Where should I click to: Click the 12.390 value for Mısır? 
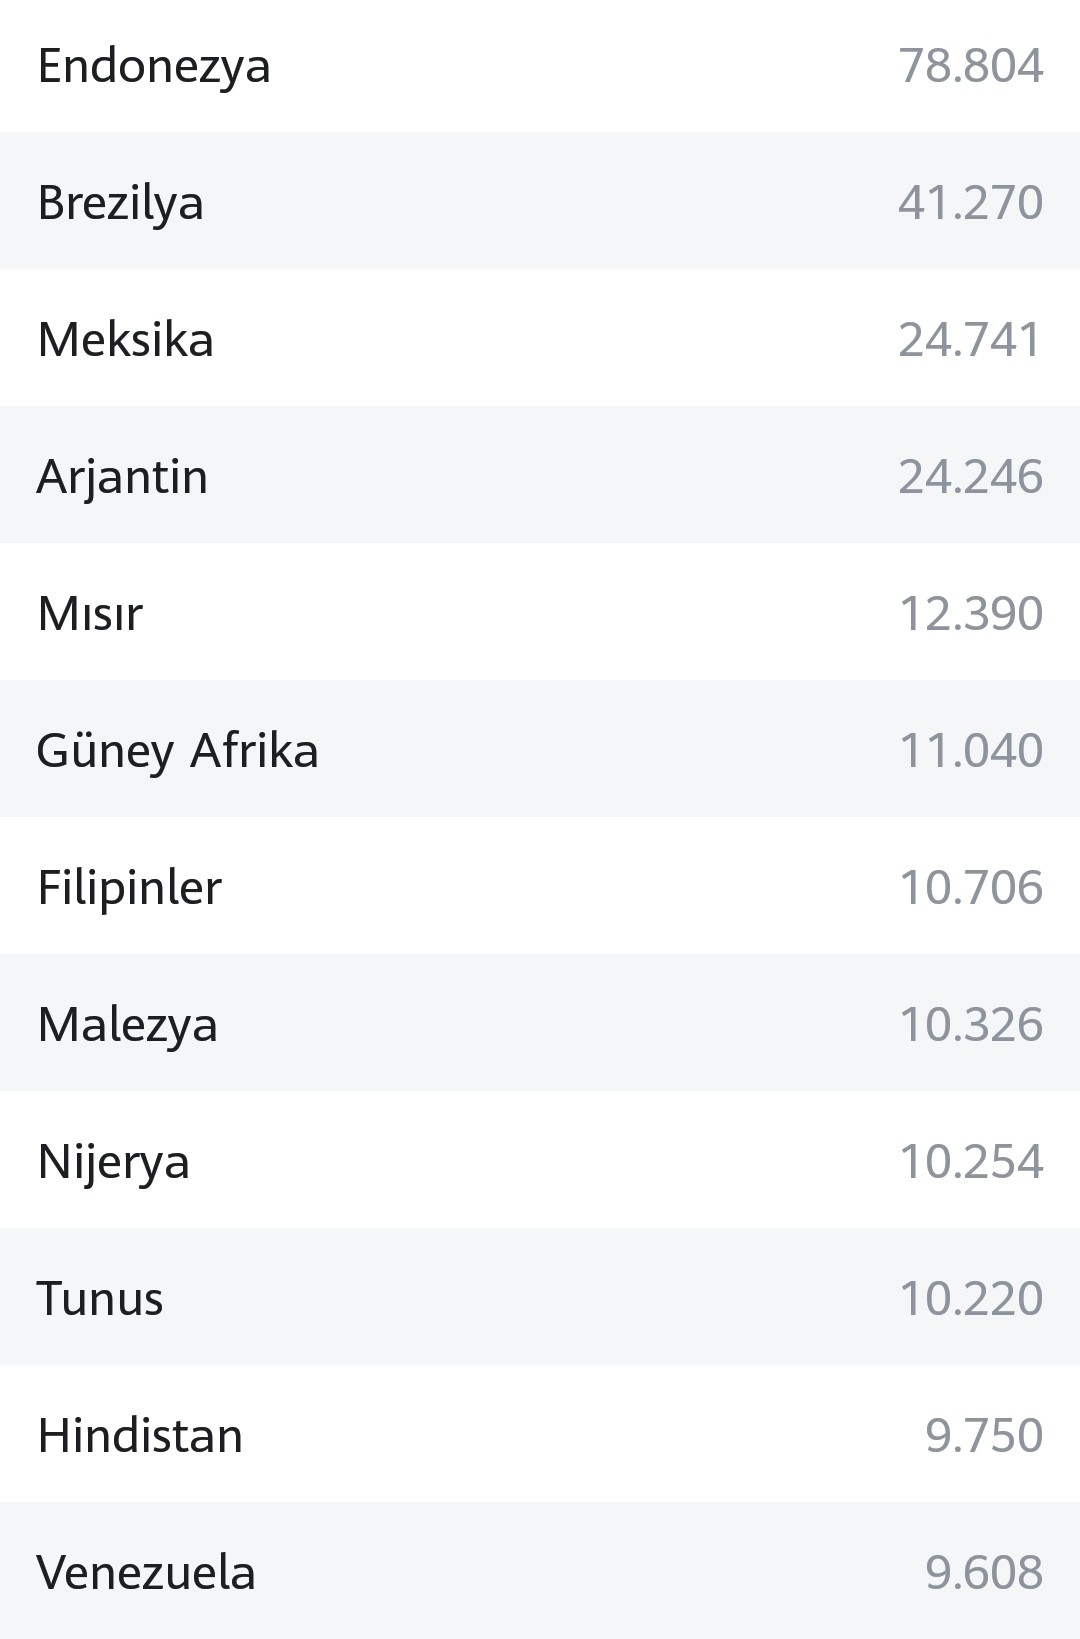pyautogui.click(x=971, y=614)
